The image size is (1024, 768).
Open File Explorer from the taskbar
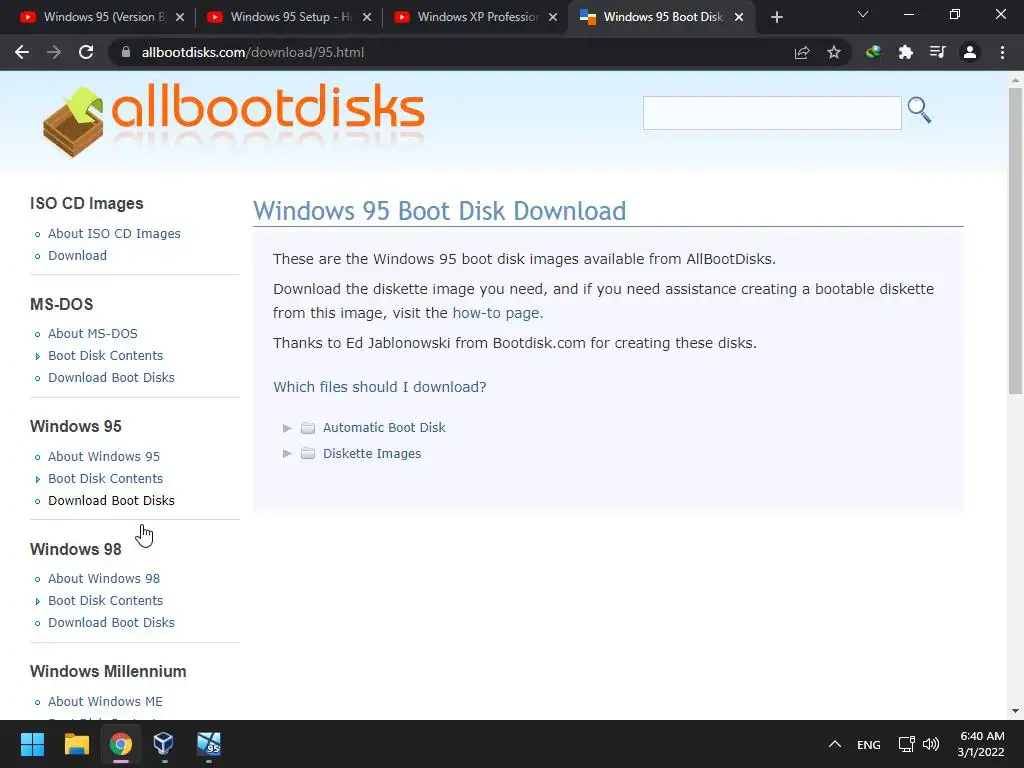pos(76,744)
